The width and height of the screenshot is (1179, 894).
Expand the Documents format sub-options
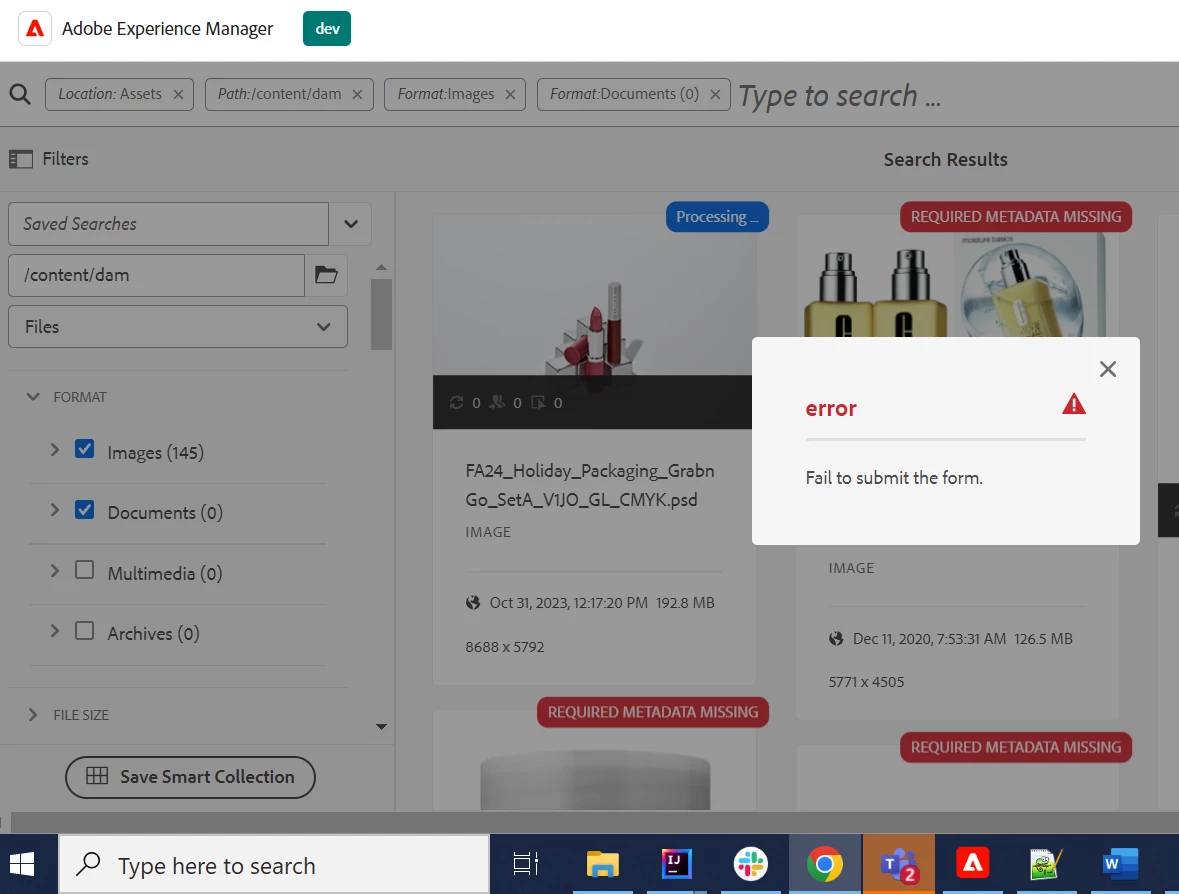click(x=54, y=510)
